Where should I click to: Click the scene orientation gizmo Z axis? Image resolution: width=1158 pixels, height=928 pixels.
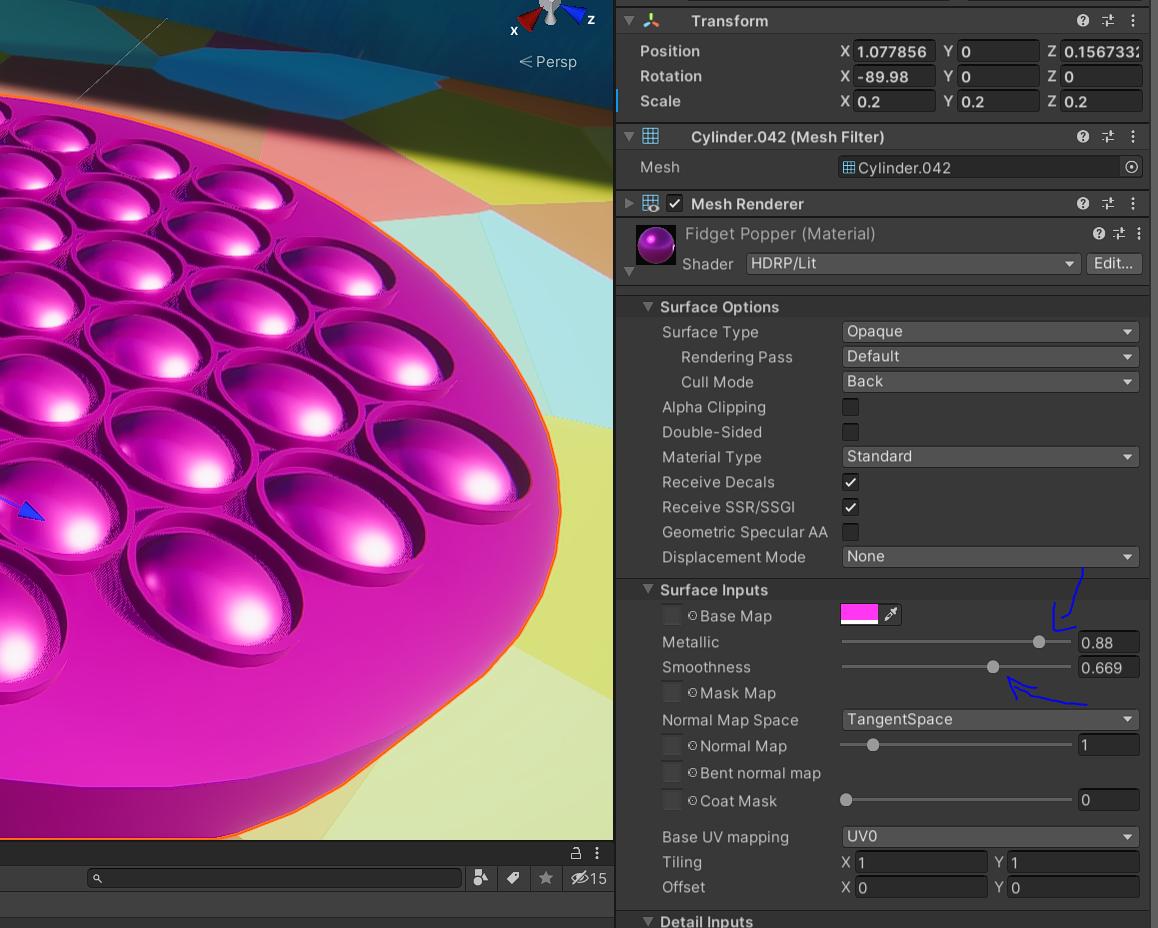tap(575, 13)
